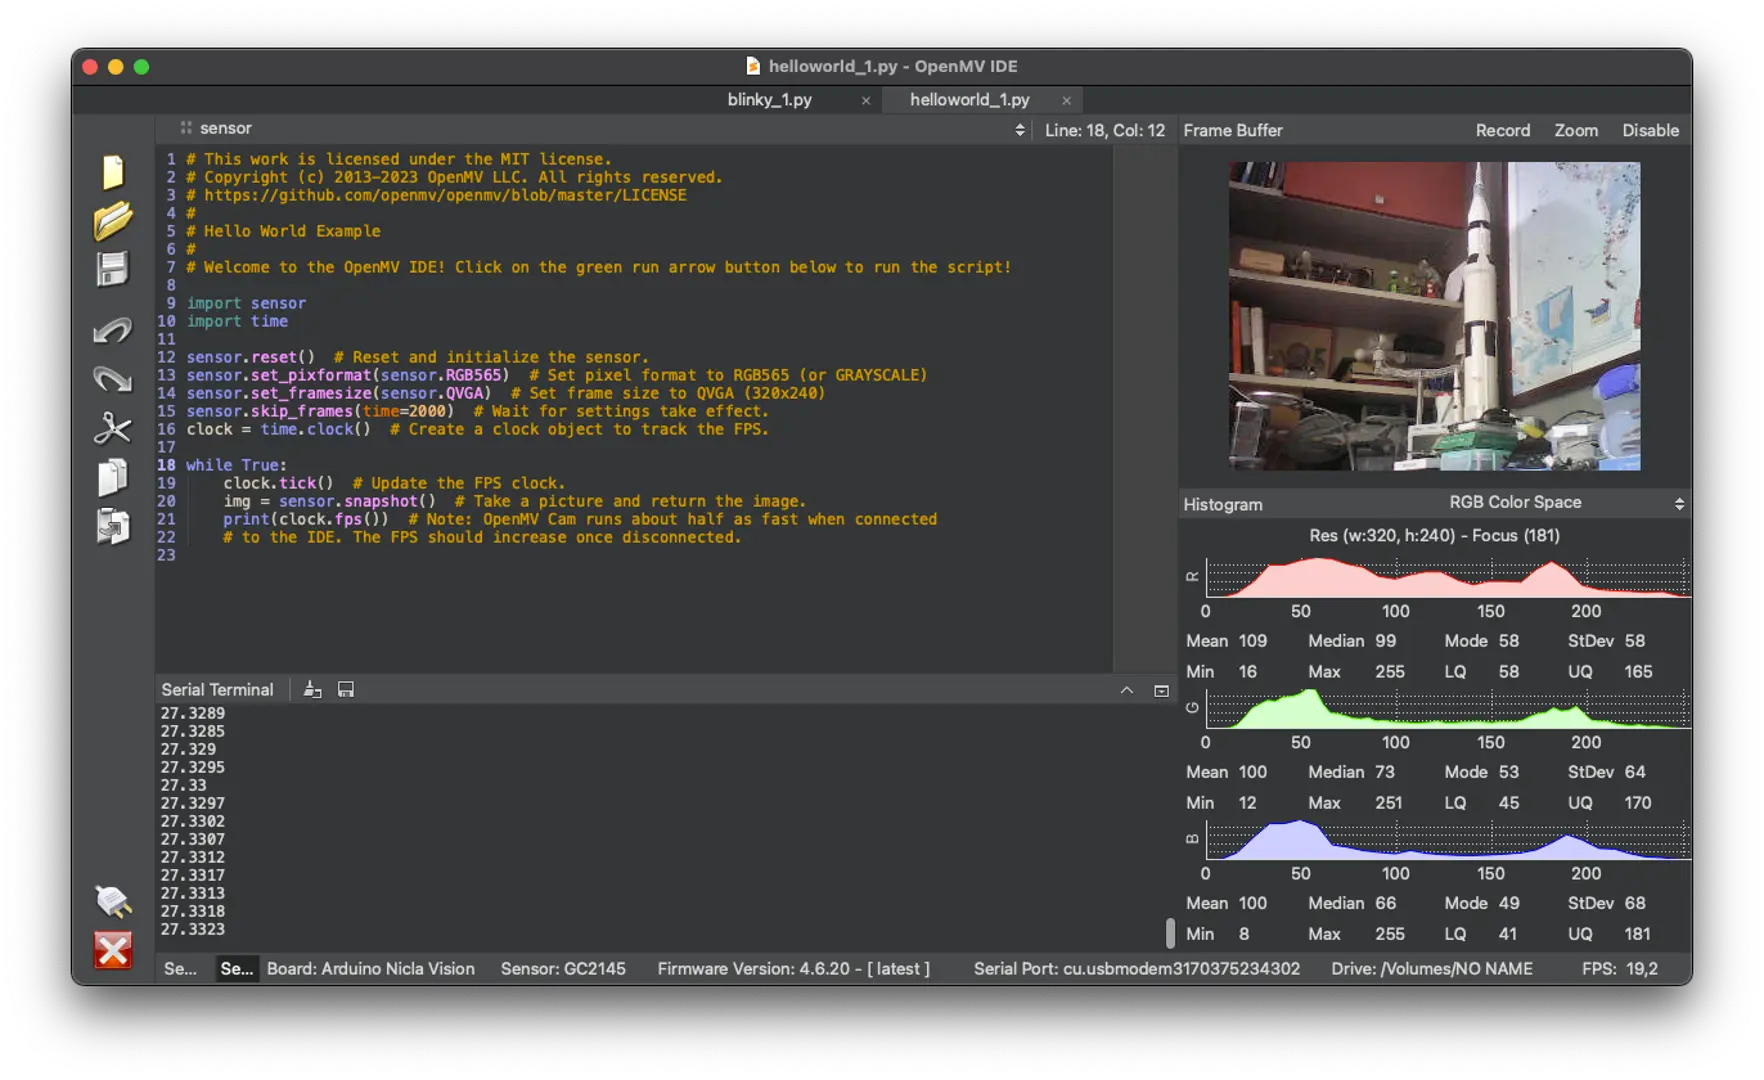
Task: Collapse the Serial Terminal with the chevron
Action: pyautogui.click(x=1127, y=690)
